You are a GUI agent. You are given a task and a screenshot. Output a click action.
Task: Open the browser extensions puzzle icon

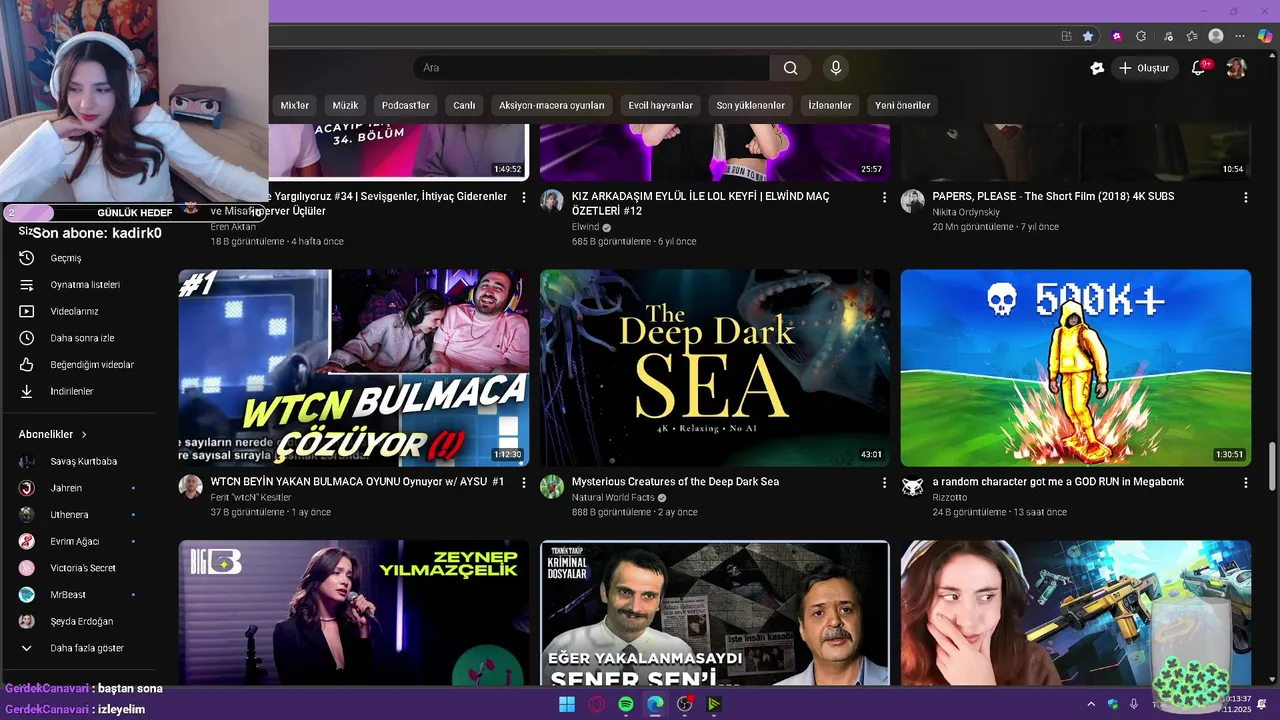point(1141,36)
